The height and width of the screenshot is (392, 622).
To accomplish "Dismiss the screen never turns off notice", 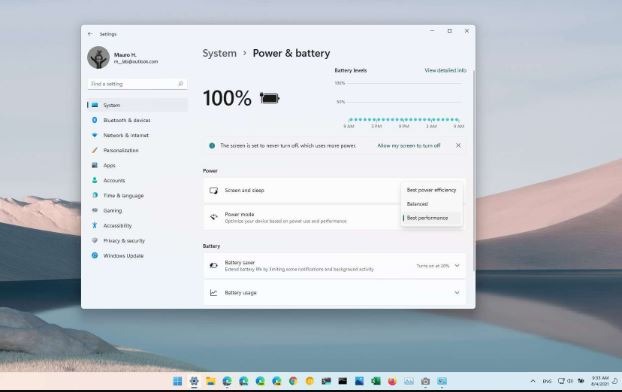I will [x=458, y=146].
